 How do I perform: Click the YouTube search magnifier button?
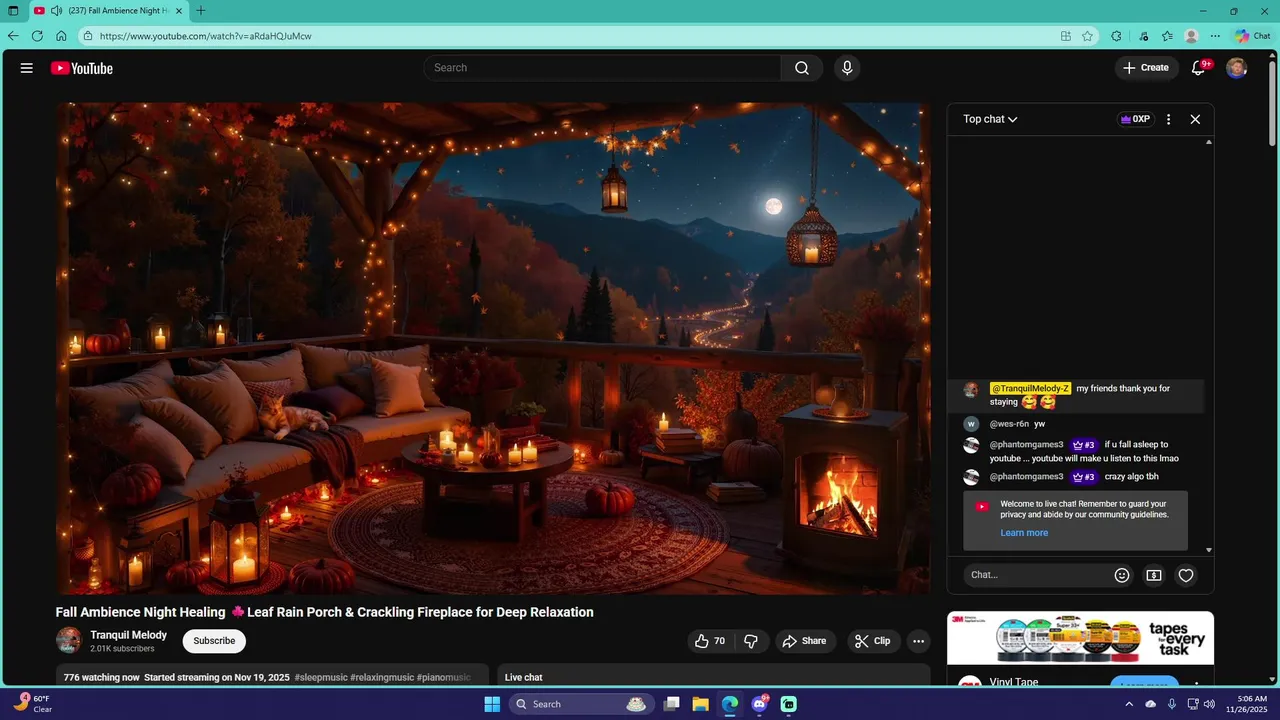(802, 68)
